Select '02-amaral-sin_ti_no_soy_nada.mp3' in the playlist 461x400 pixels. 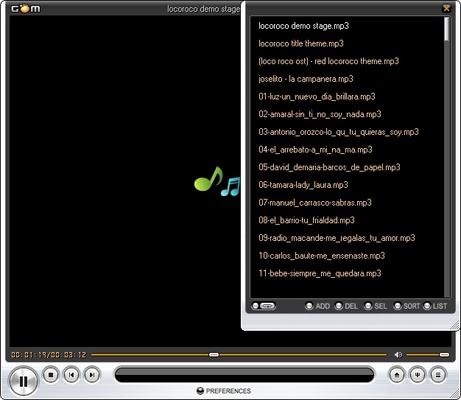point(320,114)
